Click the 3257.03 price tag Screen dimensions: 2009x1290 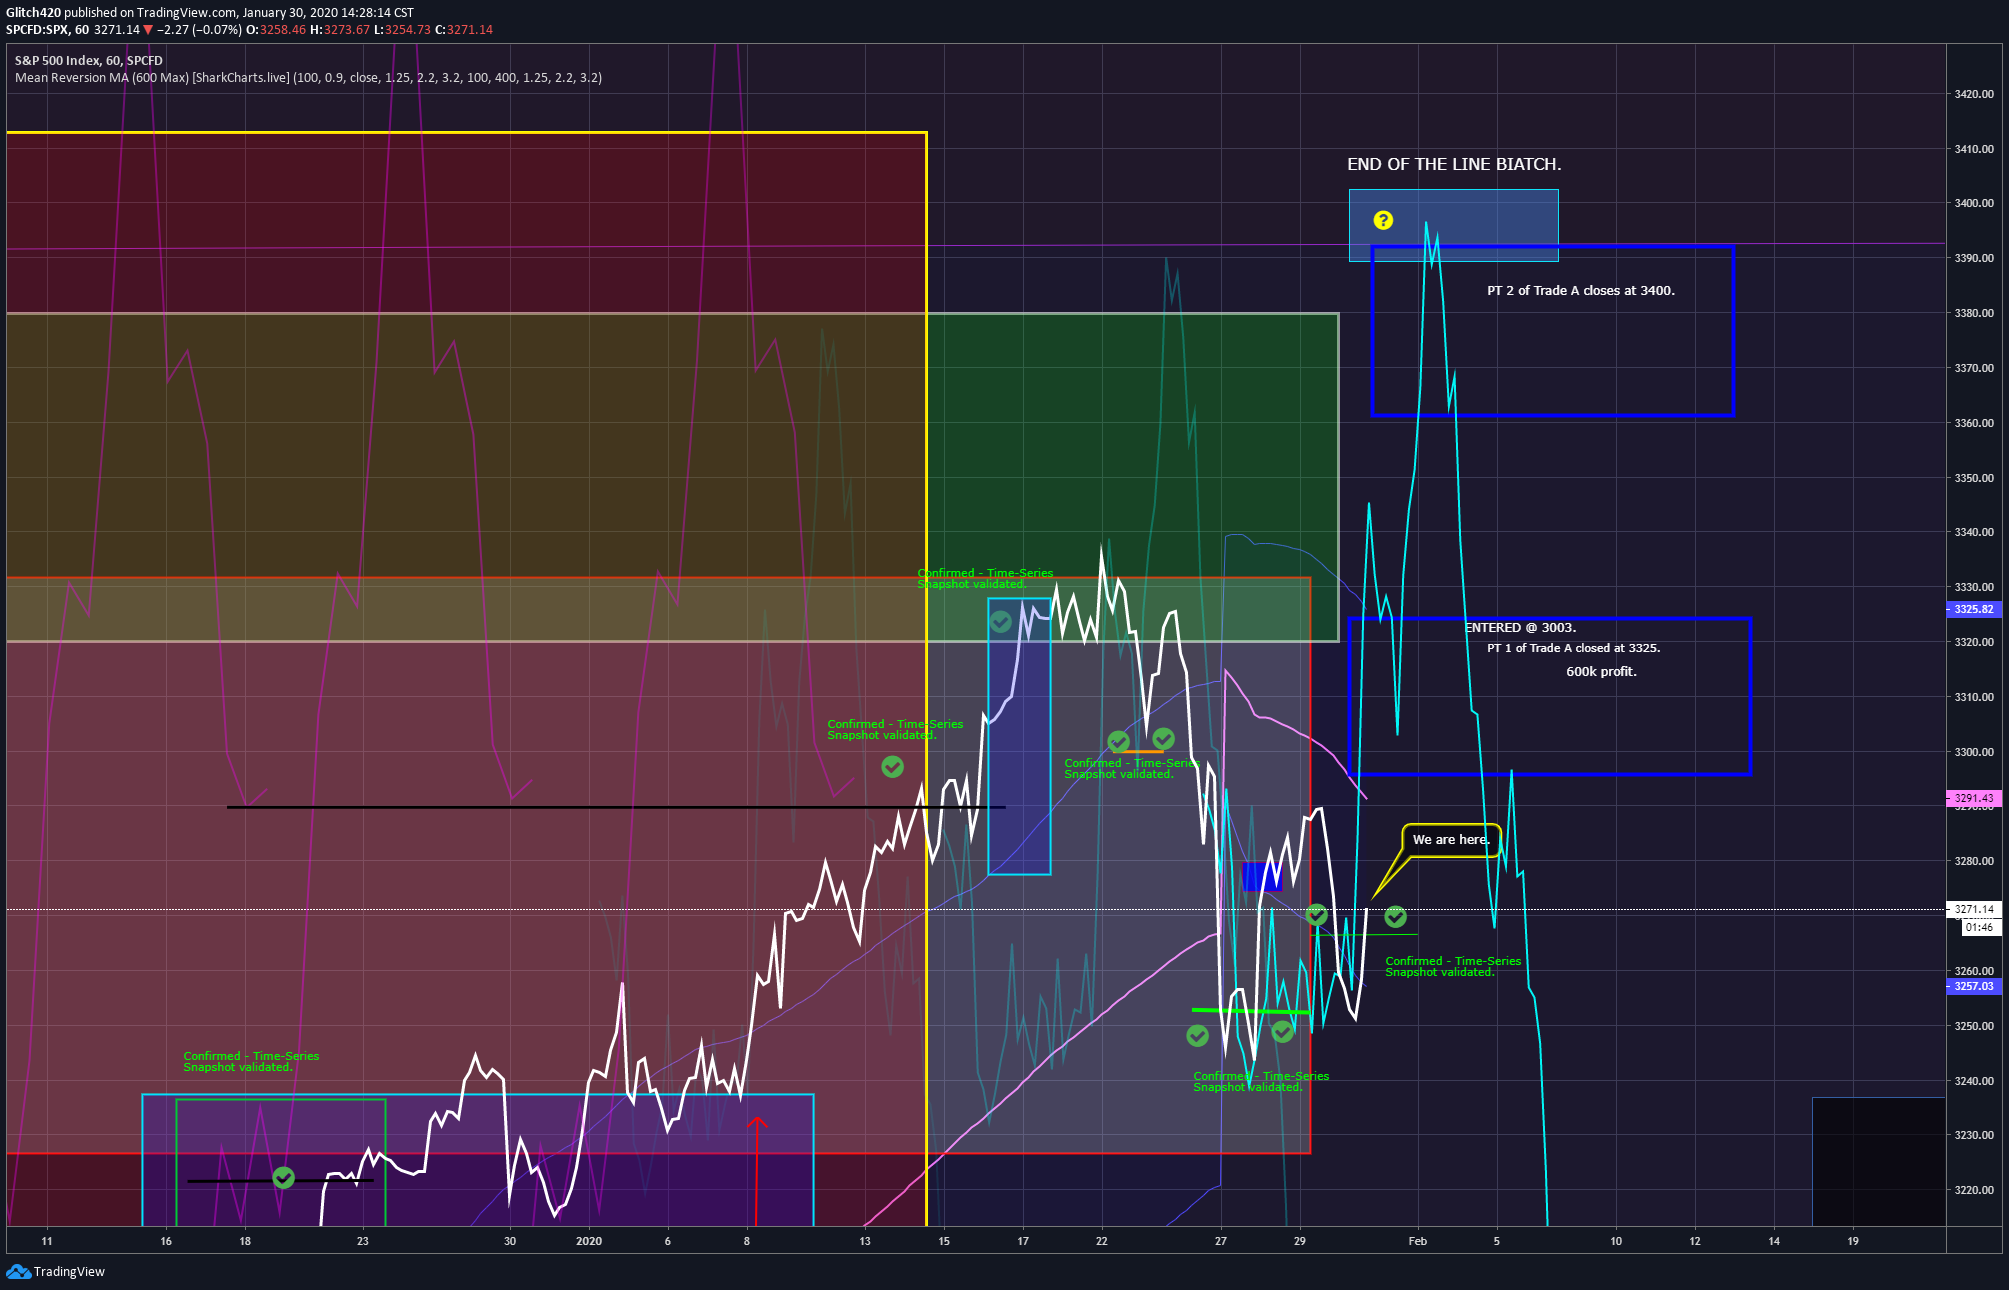(x=1973, y=986)
